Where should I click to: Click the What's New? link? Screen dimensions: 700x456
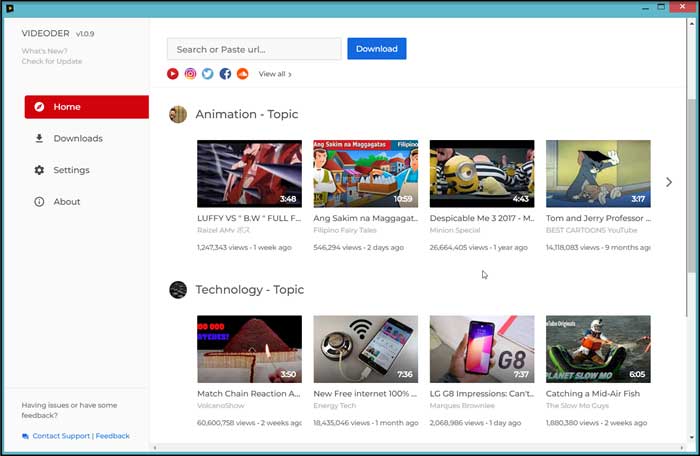44,51
